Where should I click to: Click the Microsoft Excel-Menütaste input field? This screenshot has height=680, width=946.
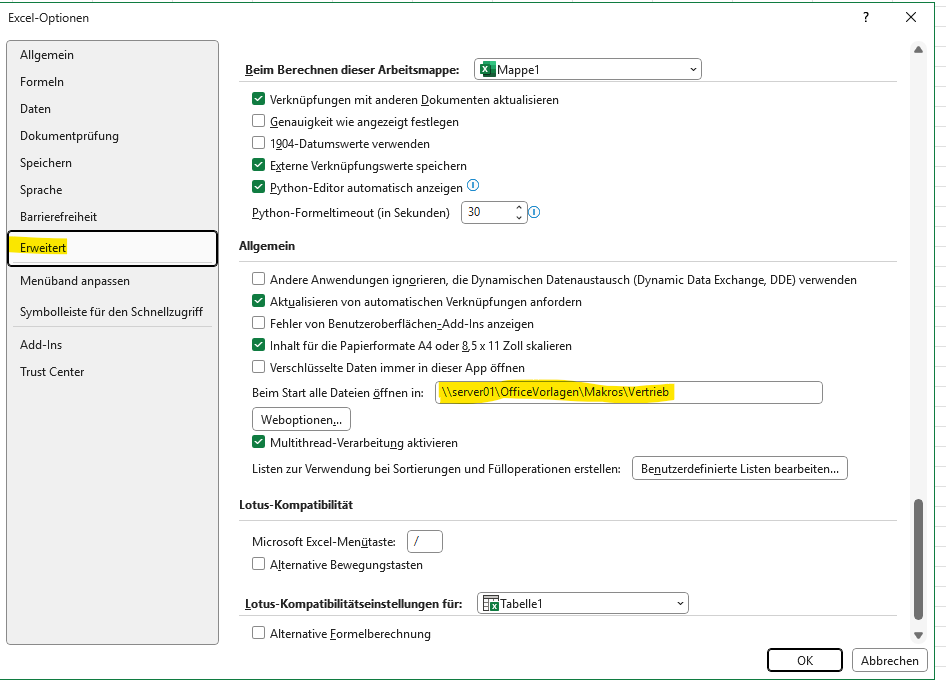tap(425, 541)
